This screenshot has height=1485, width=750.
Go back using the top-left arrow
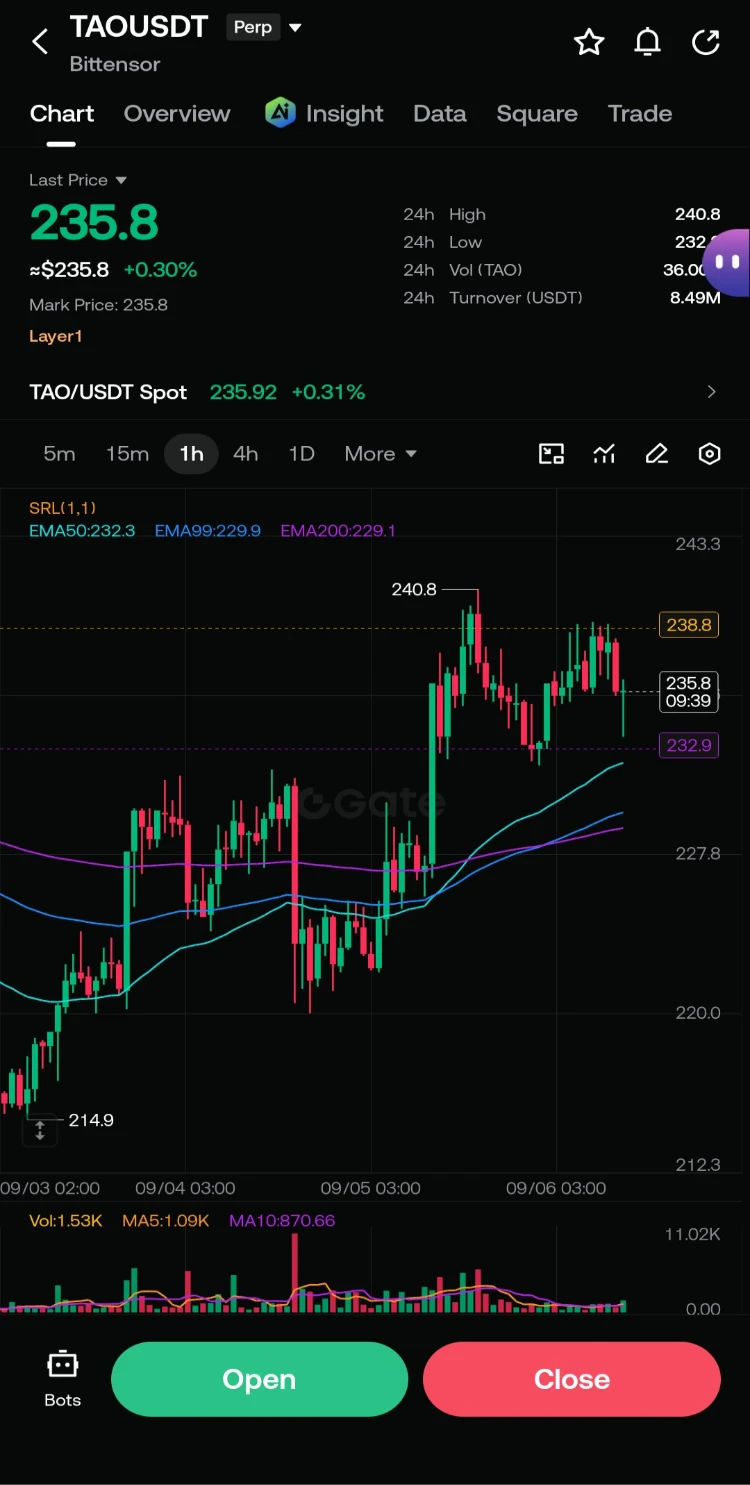point(40,42)
